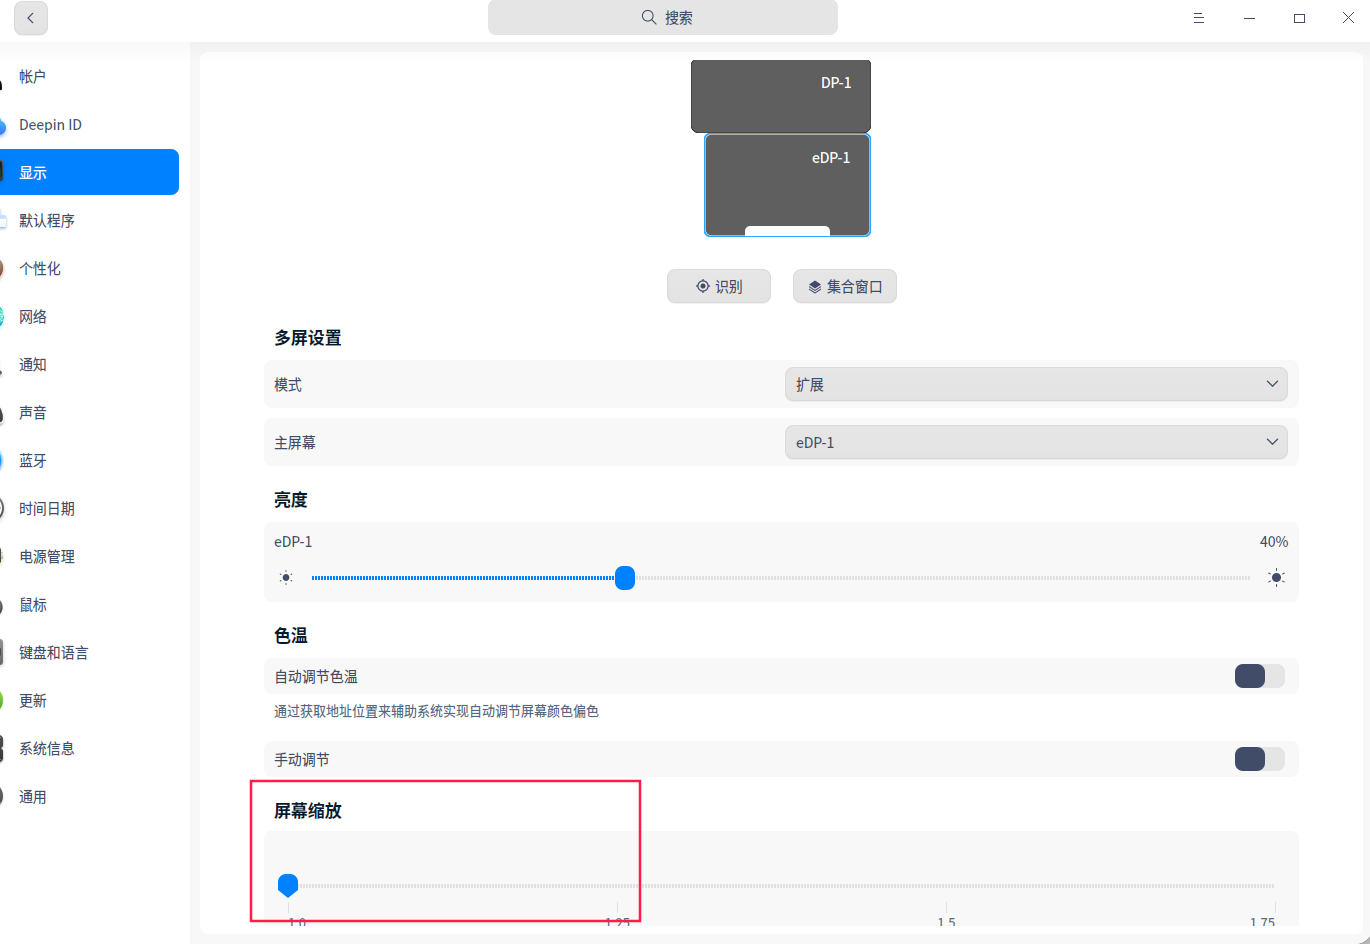1370x944 pixels.
Task: Expand the 主屏幕 dropdown showing eDP-1
Action: 1036,443
